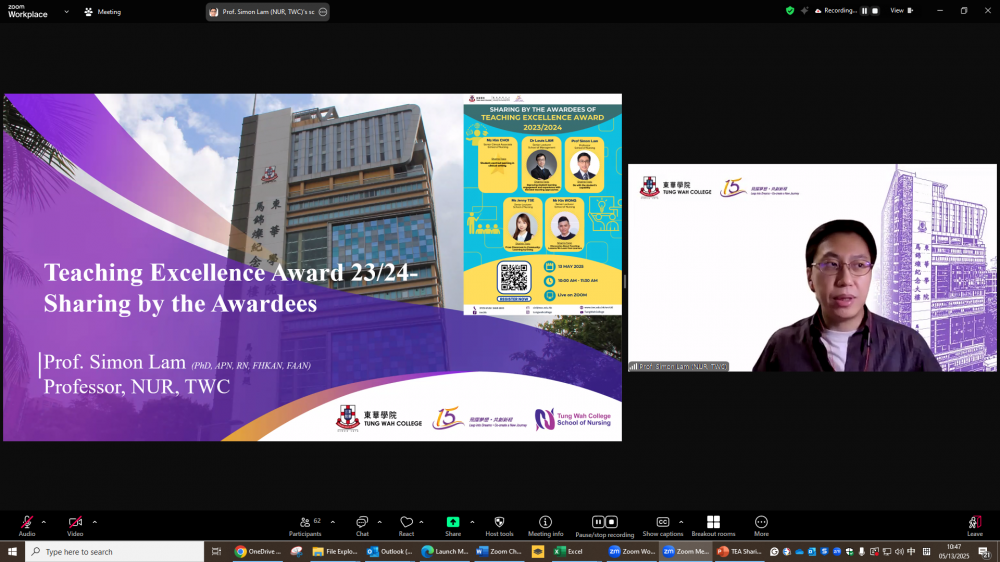
Task: Toggle Show captions
Action: (663, 526)
